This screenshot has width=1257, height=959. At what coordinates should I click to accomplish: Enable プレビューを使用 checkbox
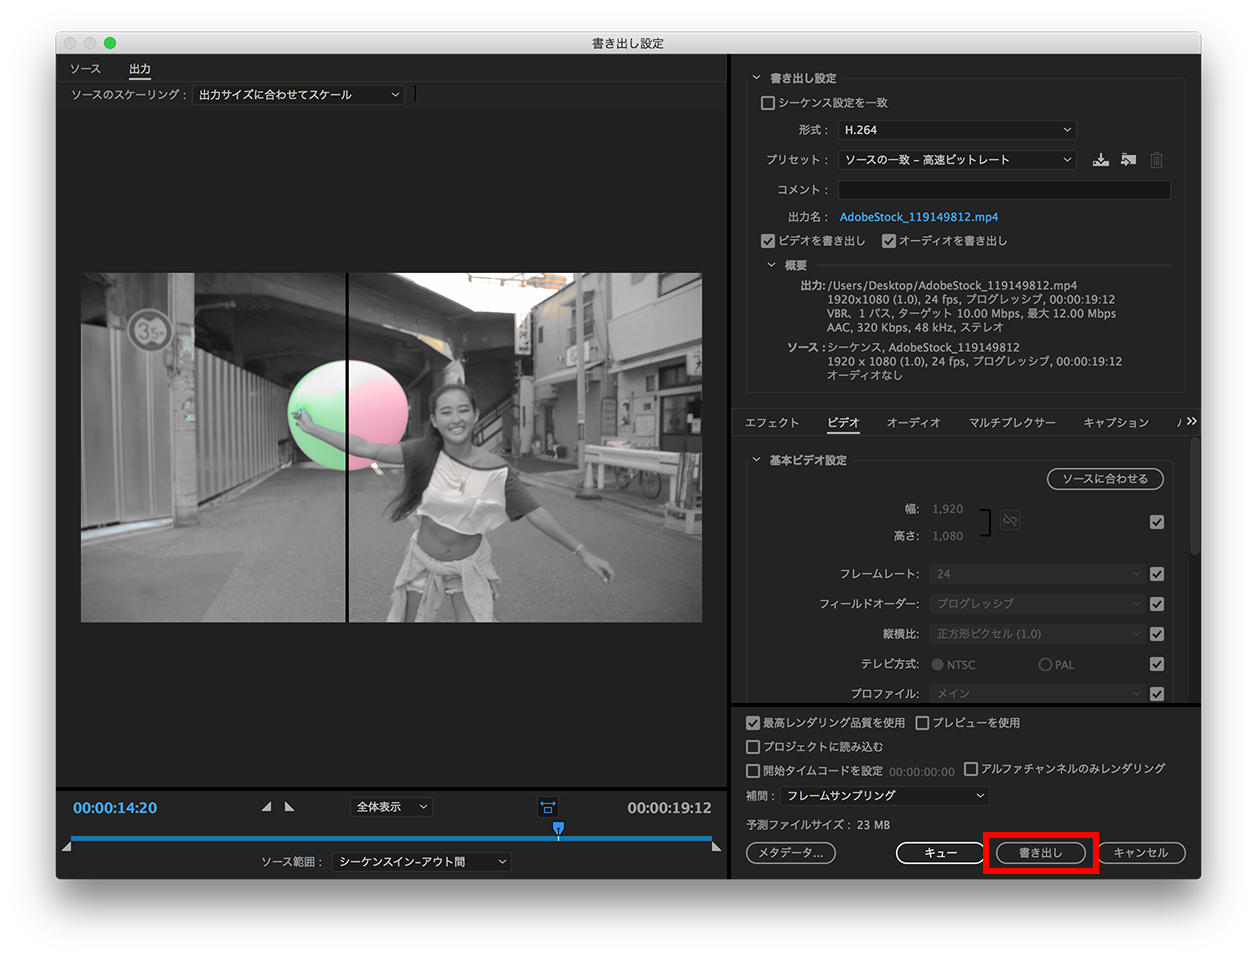(923, 723)
